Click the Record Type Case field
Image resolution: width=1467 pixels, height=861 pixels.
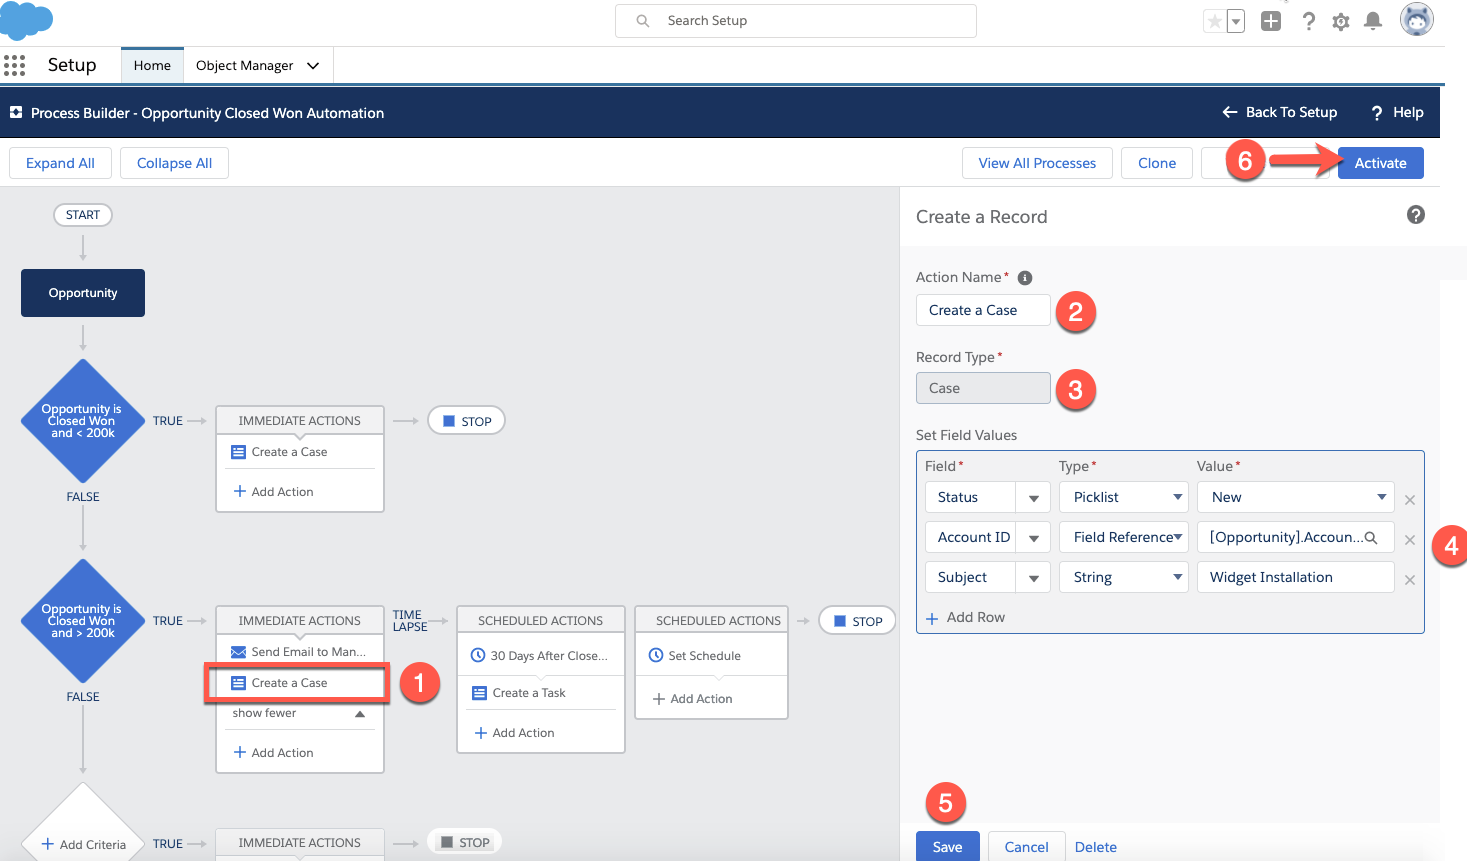(983, 388)
